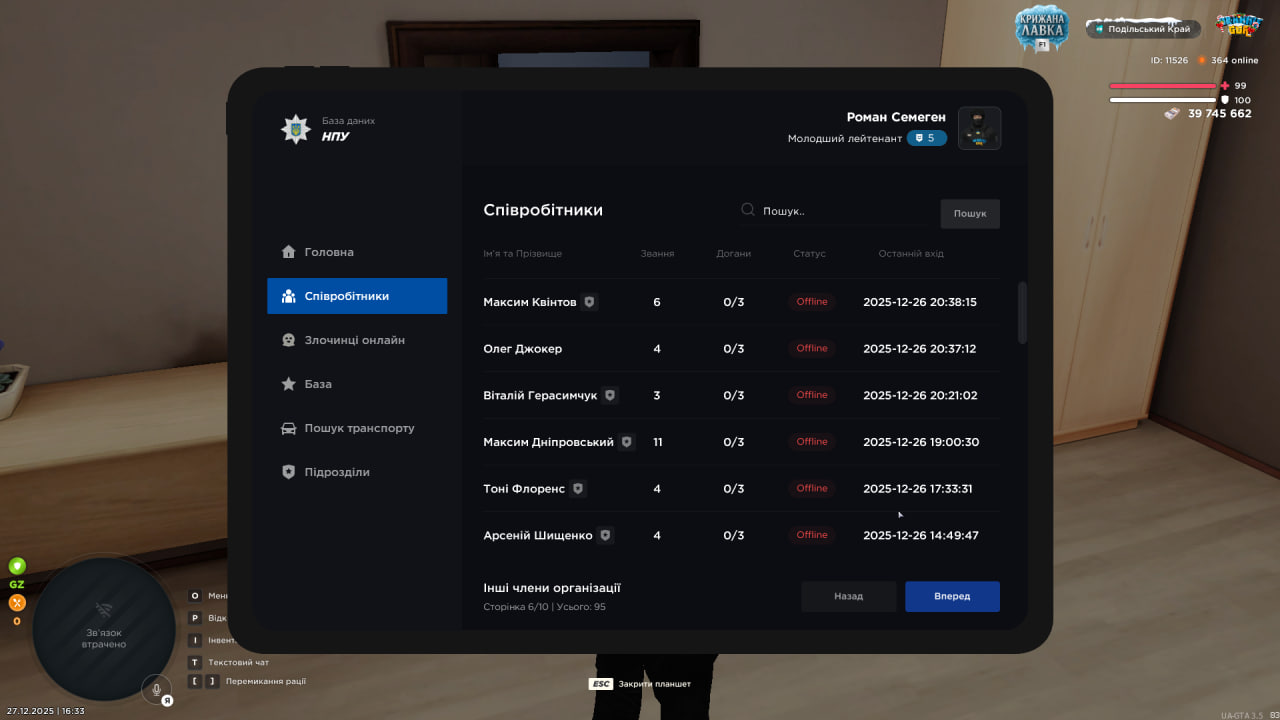Click the green shield icon above GZ
1280x720 pixels.
coord(17,566)
